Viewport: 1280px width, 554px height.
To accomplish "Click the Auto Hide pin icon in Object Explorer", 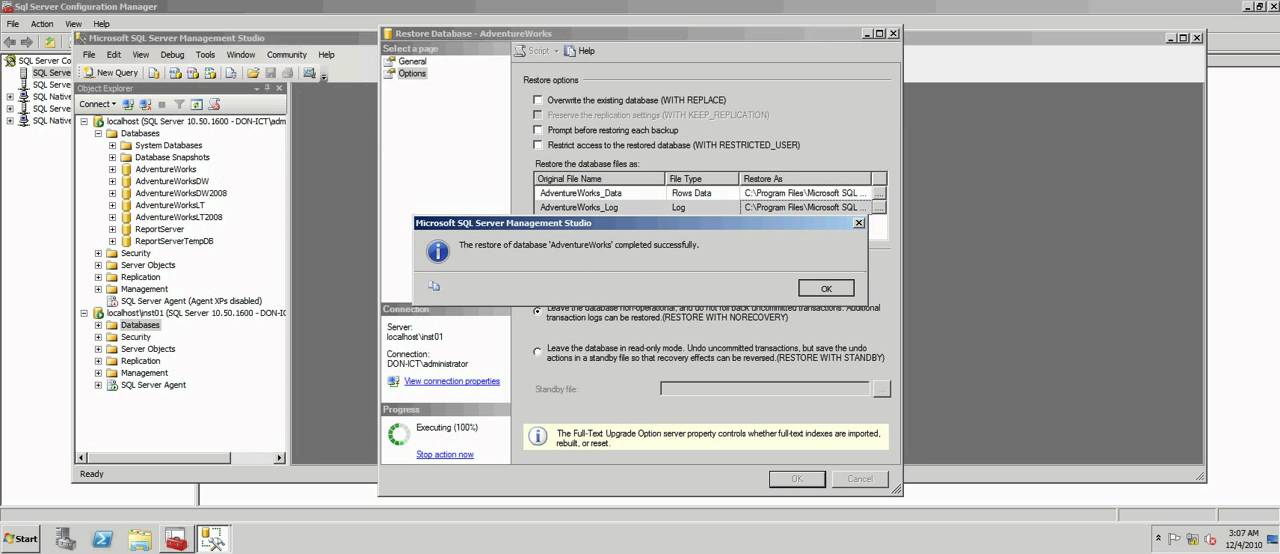I will (x=267, y=88).
